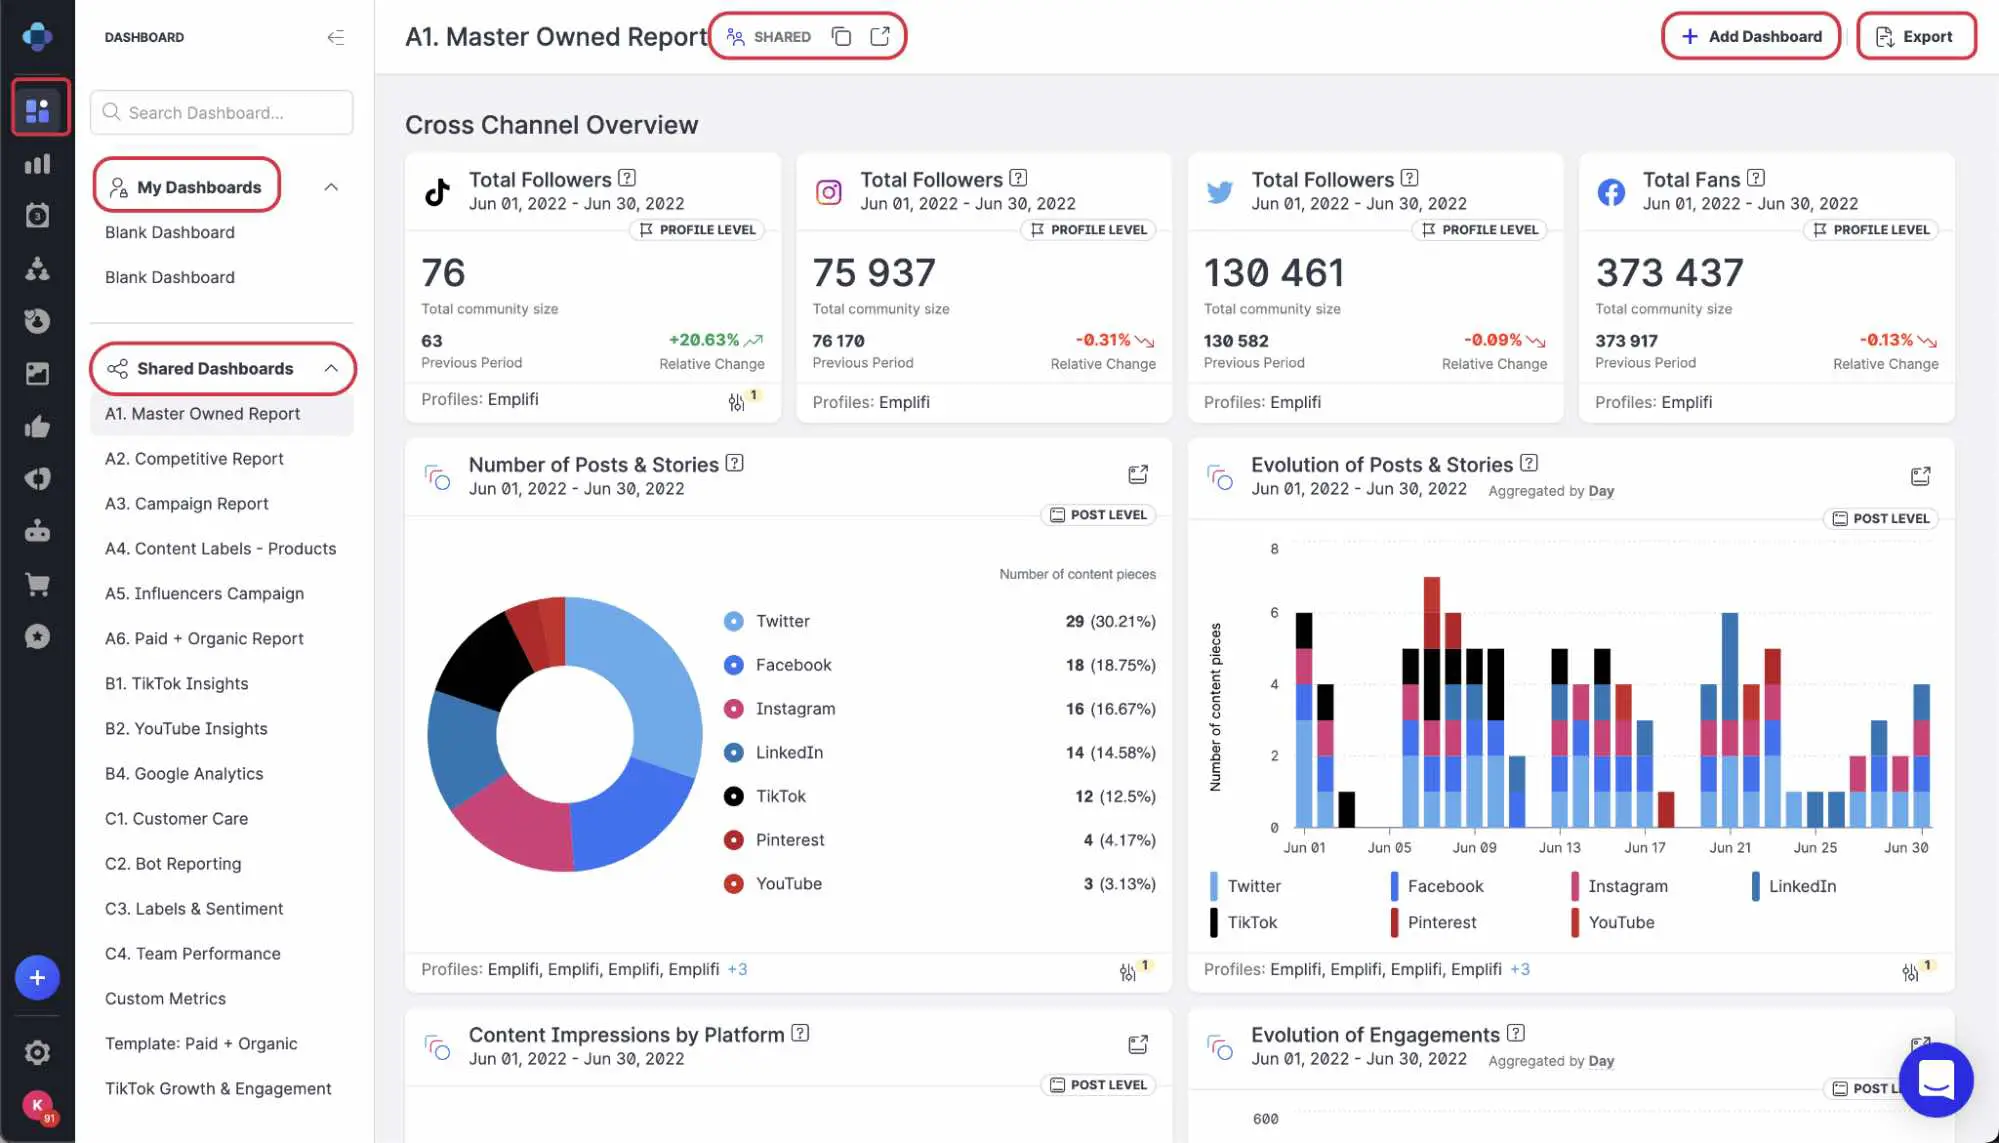The image size is (1999, 1143).
Task: Click the copy dashboard icon
Action: 843,37
